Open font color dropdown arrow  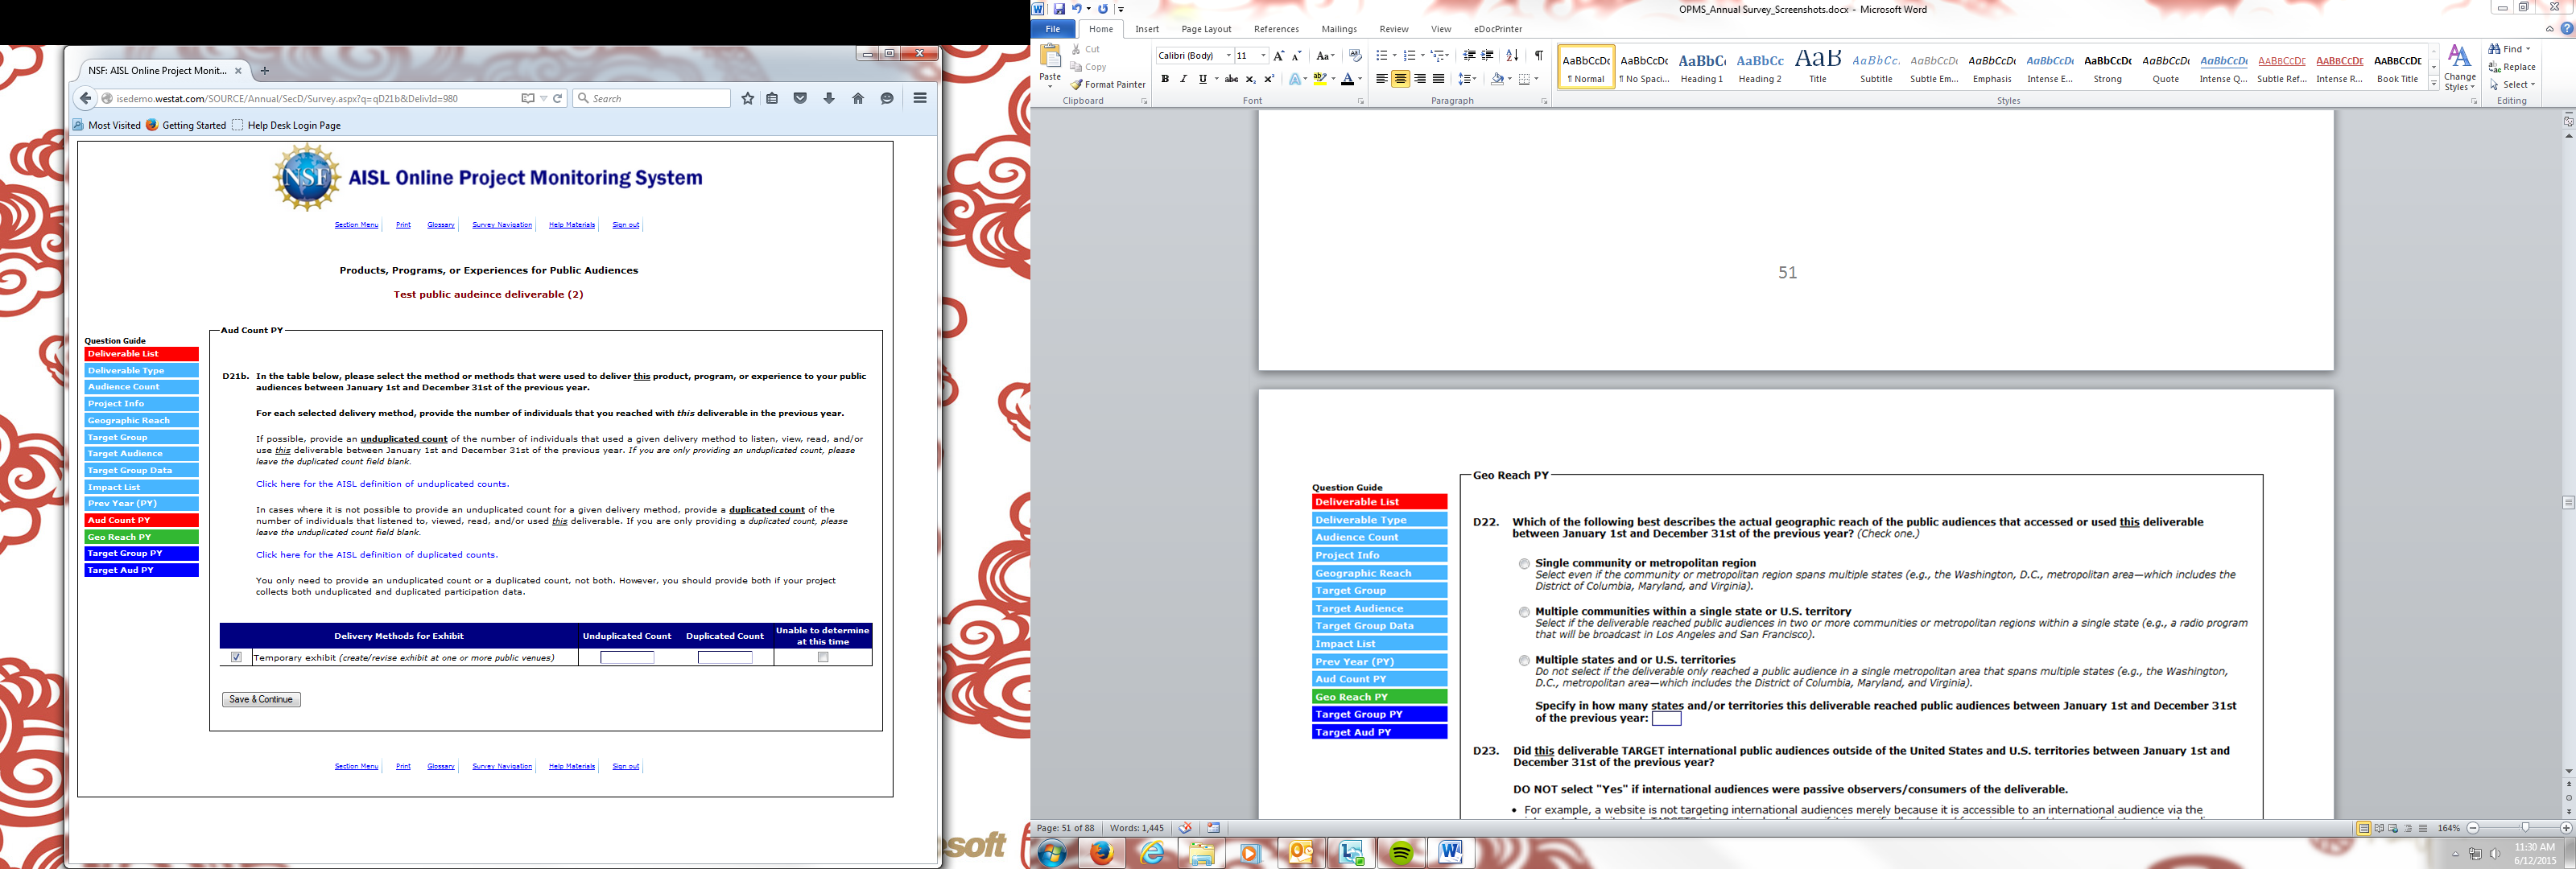click(x=1360, y=79)
